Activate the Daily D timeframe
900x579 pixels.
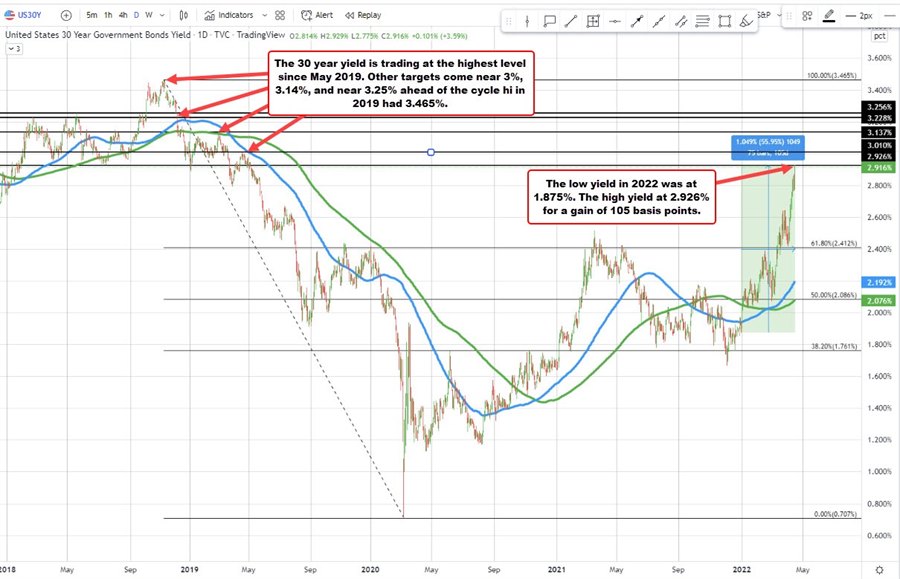135,15
